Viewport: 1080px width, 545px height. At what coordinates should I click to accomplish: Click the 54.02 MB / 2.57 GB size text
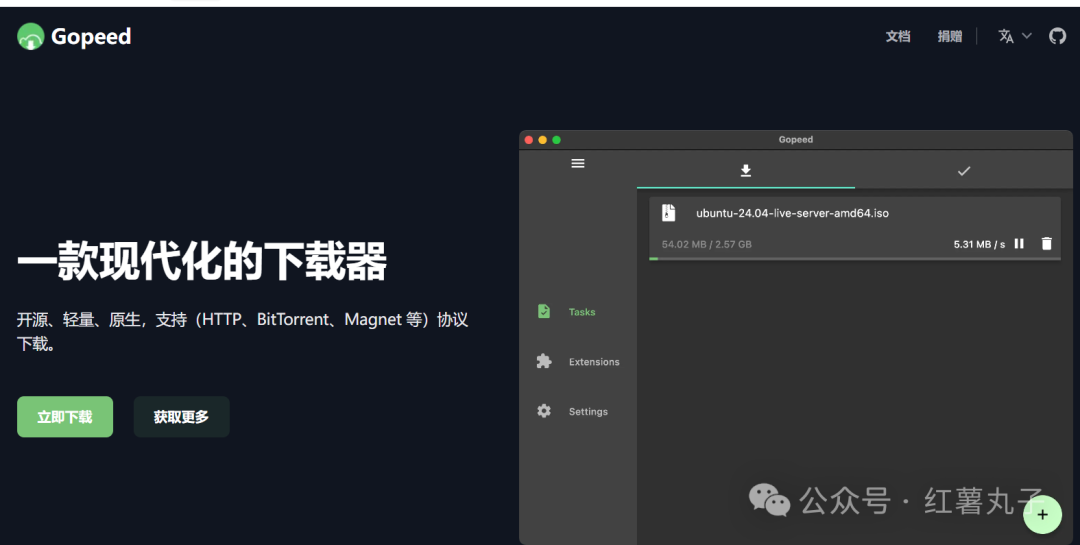click(707, 244)
